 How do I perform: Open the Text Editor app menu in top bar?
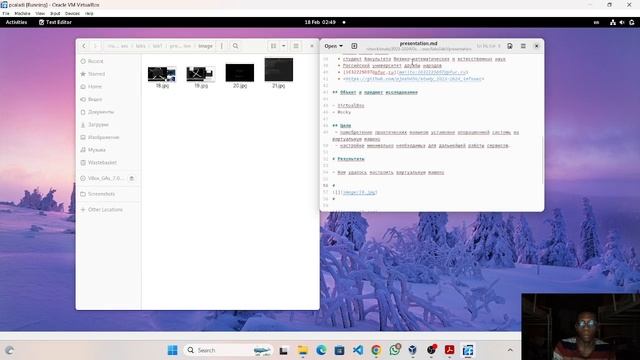(55, 22)
